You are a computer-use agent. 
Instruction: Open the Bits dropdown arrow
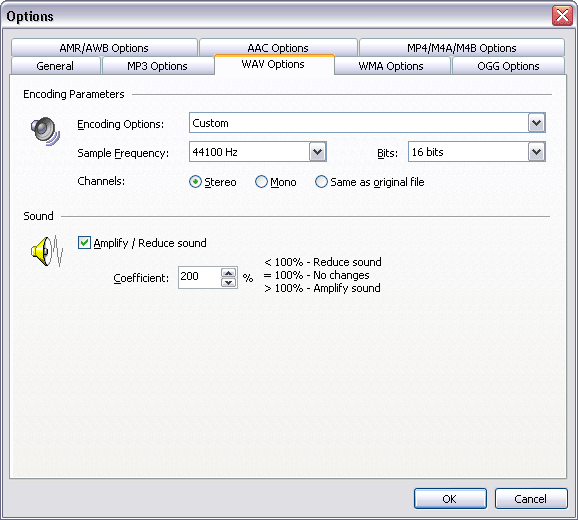[536, 151]
